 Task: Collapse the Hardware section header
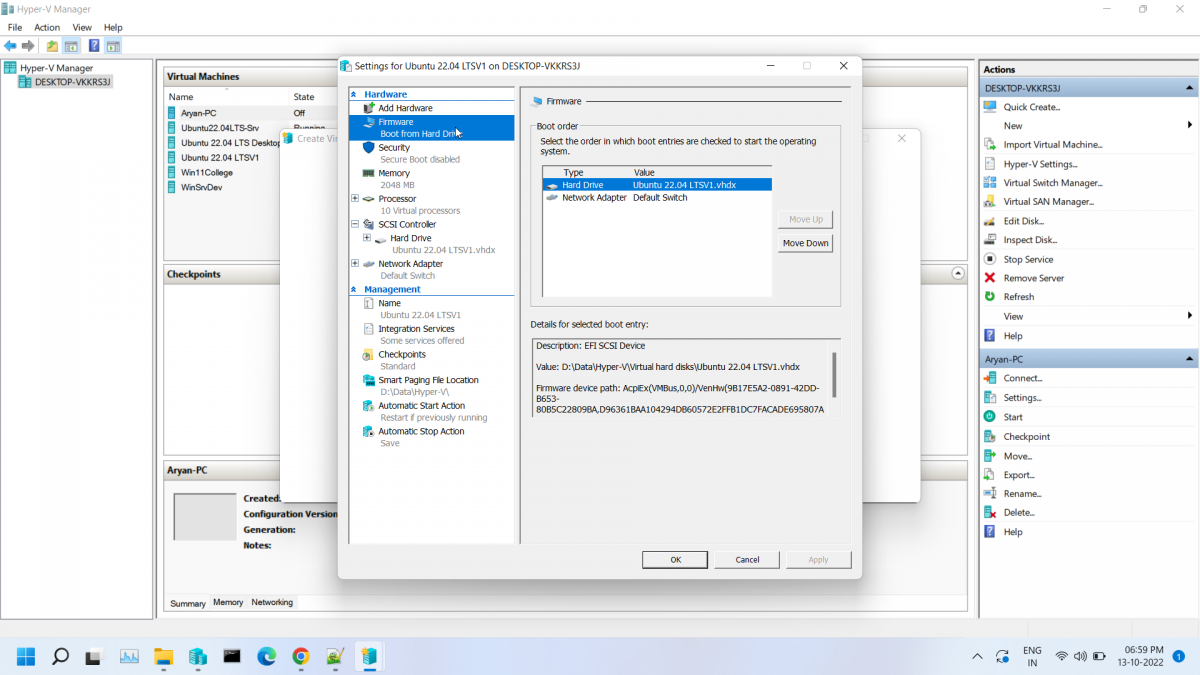(354, 94)
